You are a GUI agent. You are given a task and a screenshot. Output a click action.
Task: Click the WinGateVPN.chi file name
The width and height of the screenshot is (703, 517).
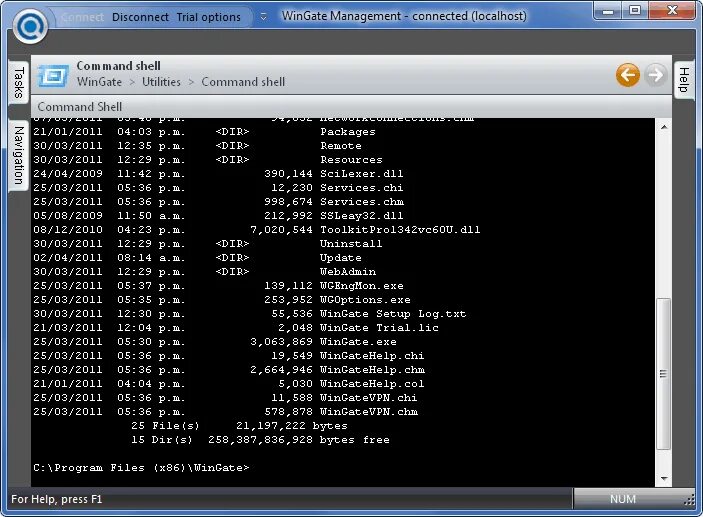click(369, 398)
